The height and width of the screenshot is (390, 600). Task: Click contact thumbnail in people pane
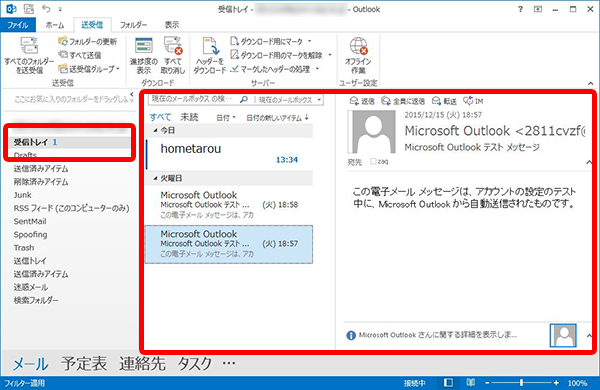563,335
